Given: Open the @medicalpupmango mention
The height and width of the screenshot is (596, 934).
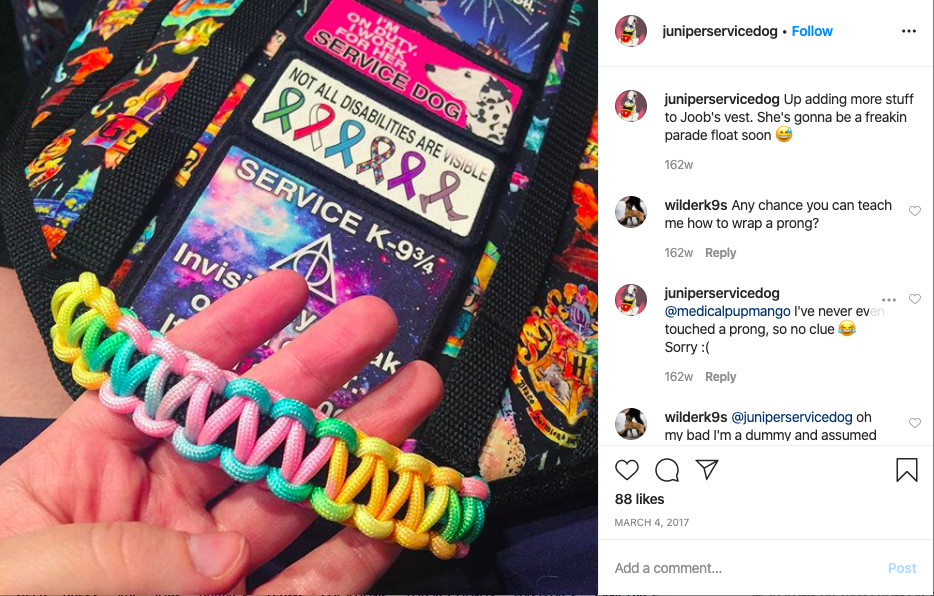Looking at the screenshot, I should [727, 311].
